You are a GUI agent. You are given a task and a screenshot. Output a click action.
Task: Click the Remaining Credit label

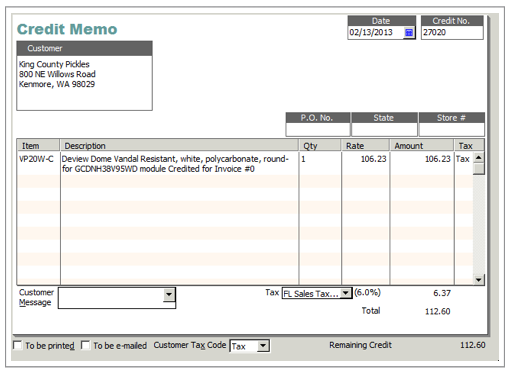[x=360, y=345]
